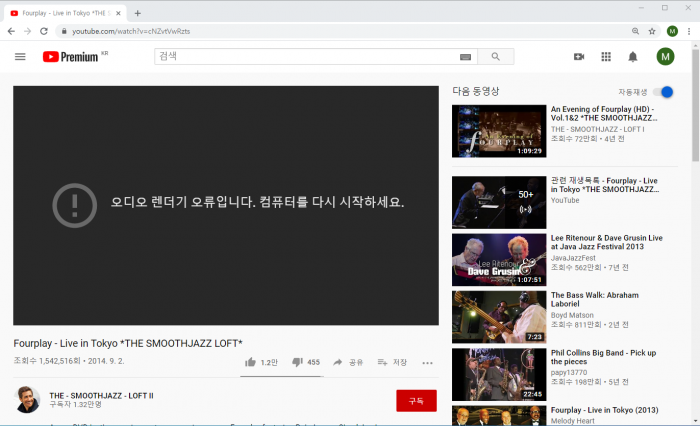The image size is (700, 426).
Task: Open the notifications bell
Action: click(633, 57)
